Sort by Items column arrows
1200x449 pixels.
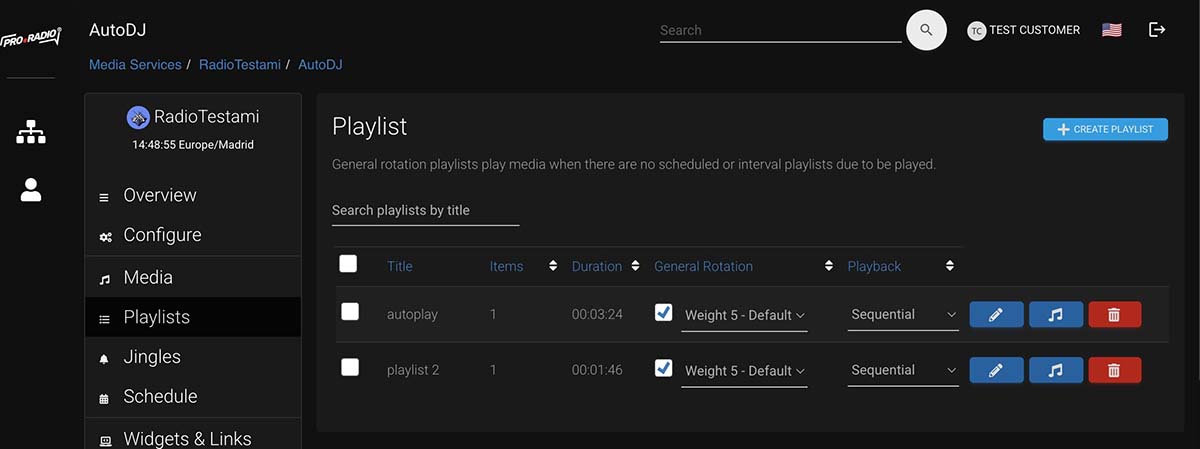[553, 266]
